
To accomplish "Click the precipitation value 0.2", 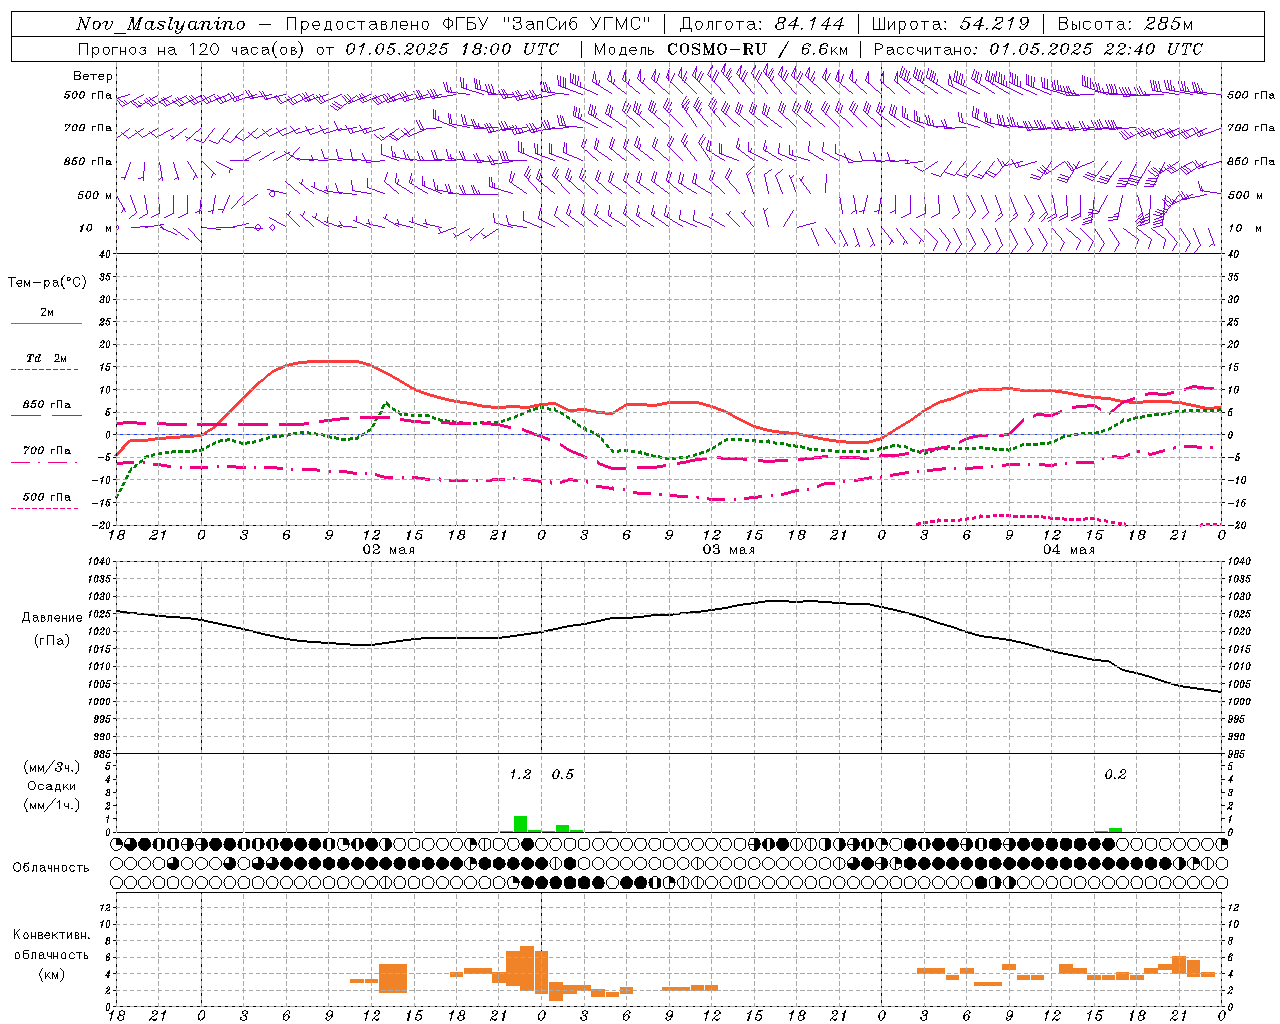I will point(1115,774).
